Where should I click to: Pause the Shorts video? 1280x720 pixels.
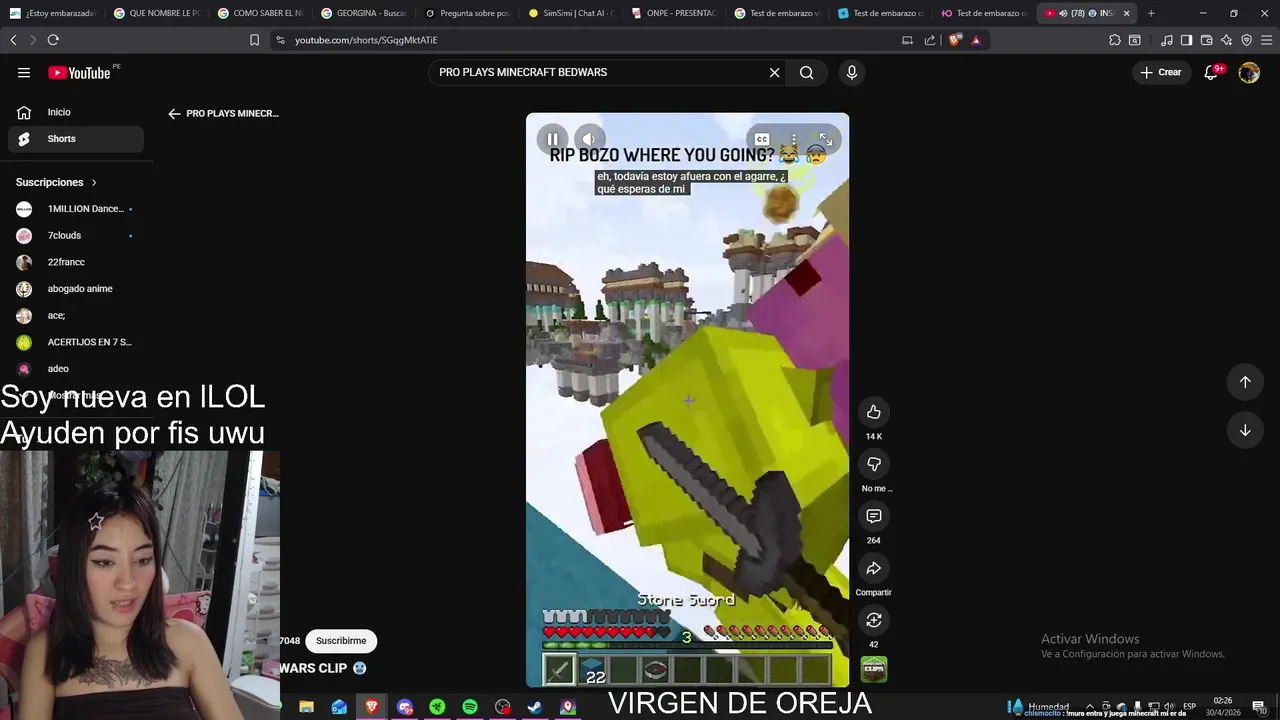[552, 139]
